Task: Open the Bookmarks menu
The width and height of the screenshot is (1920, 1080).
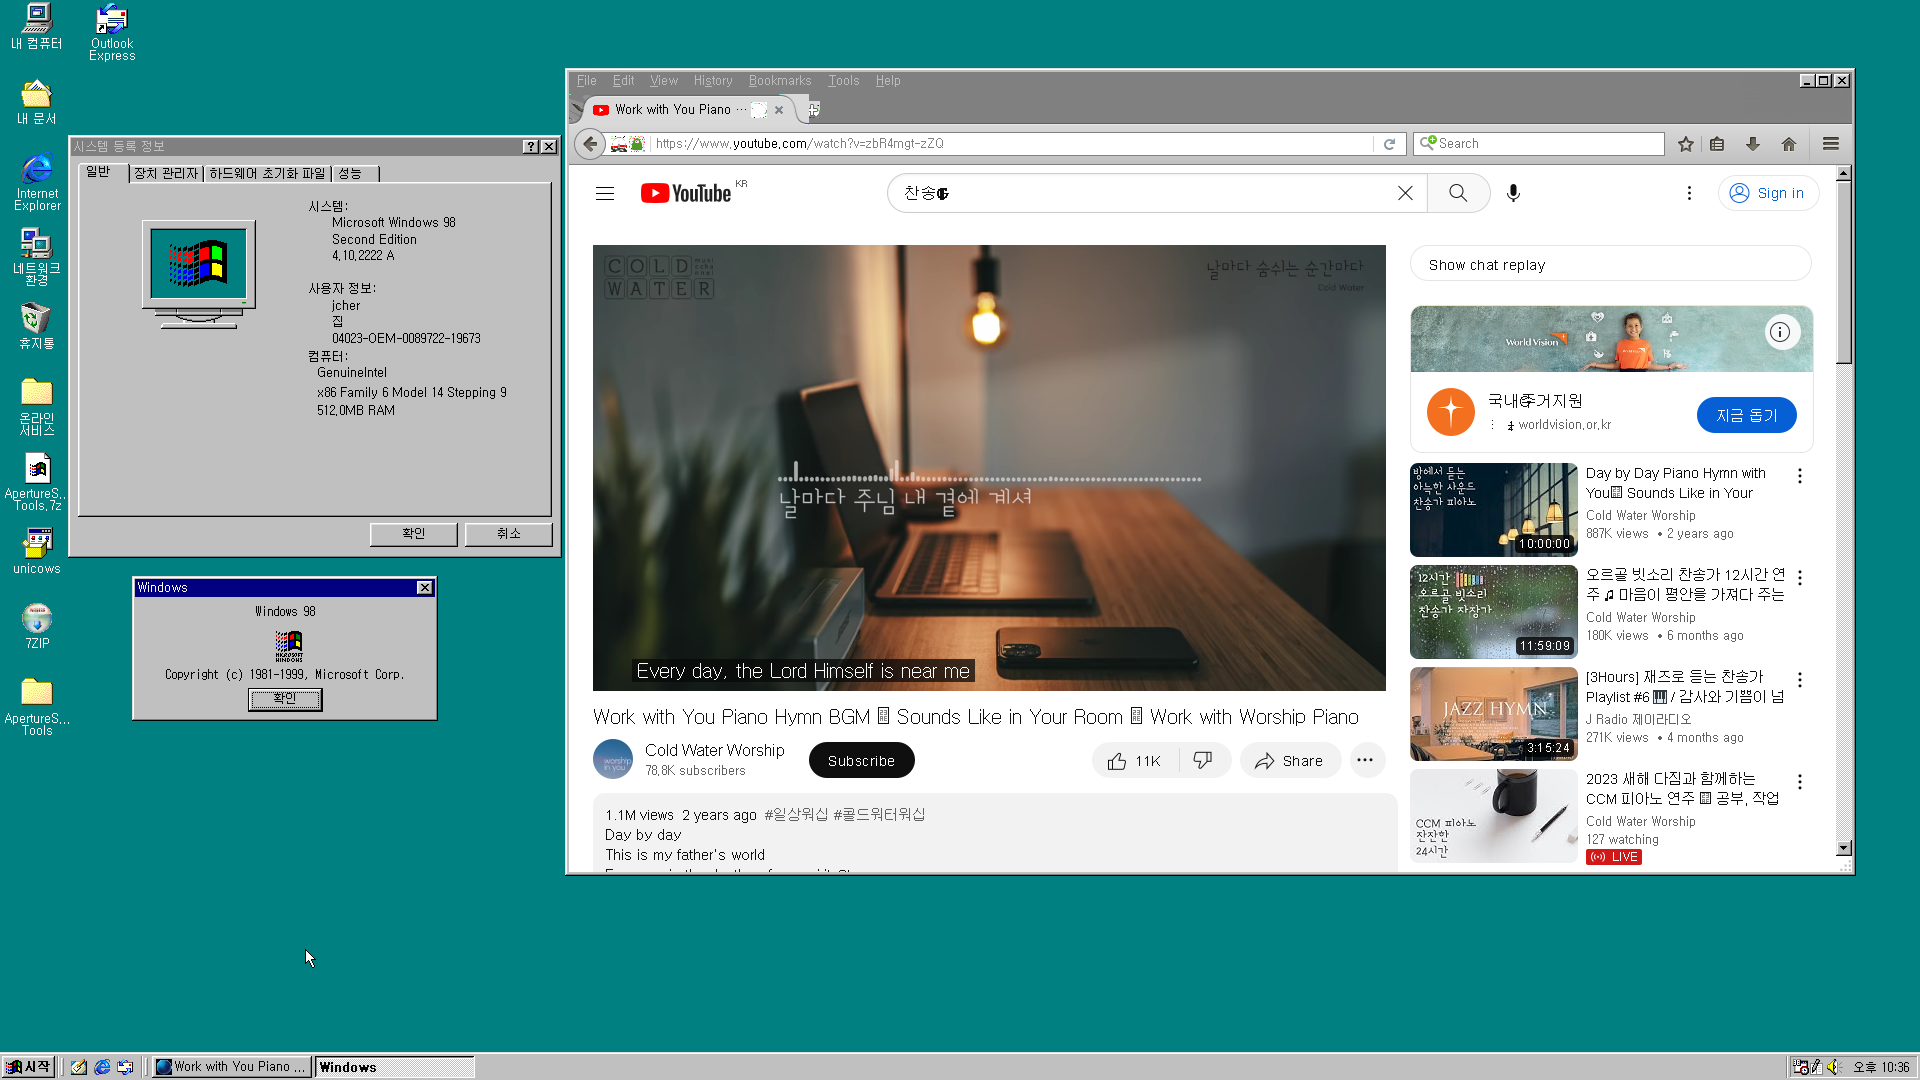Action: (780, 81)
